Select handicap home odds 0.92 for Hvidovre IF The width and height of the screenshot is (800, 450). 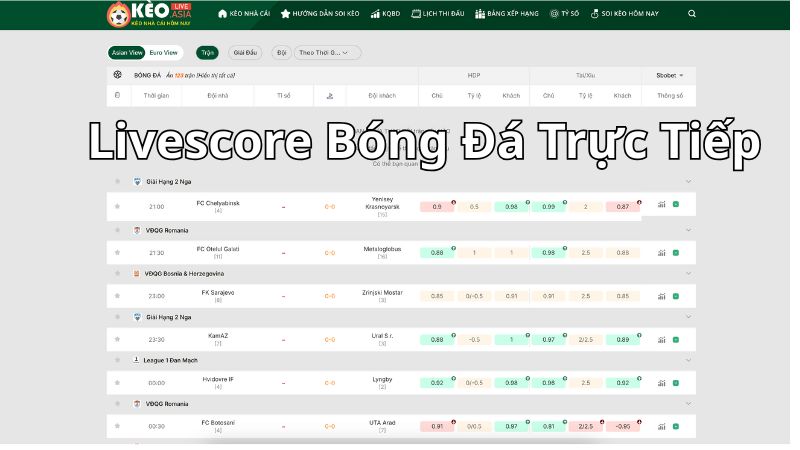pos(437,383)
